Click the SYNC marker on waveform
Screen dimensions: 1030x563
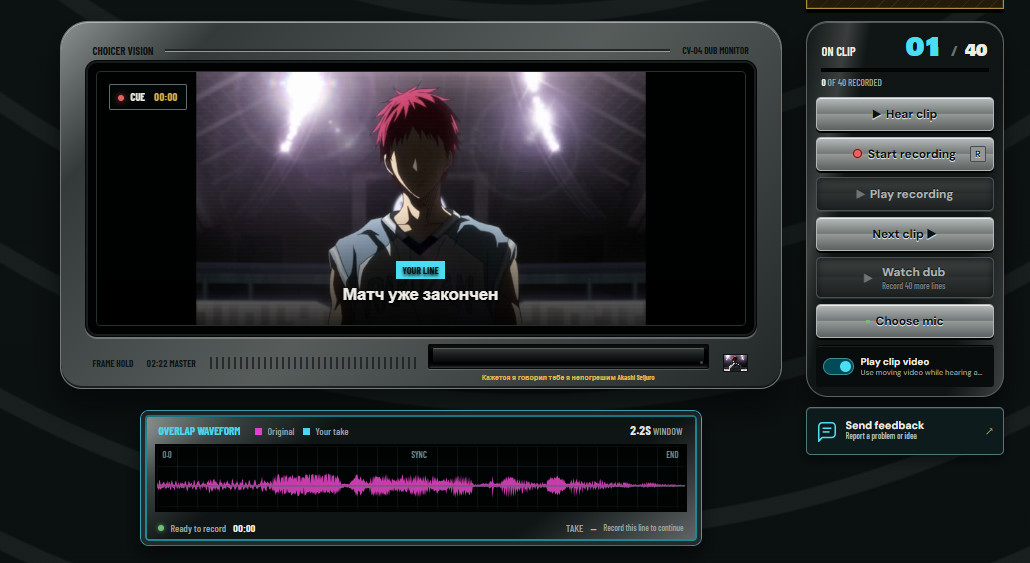point(419,455)
